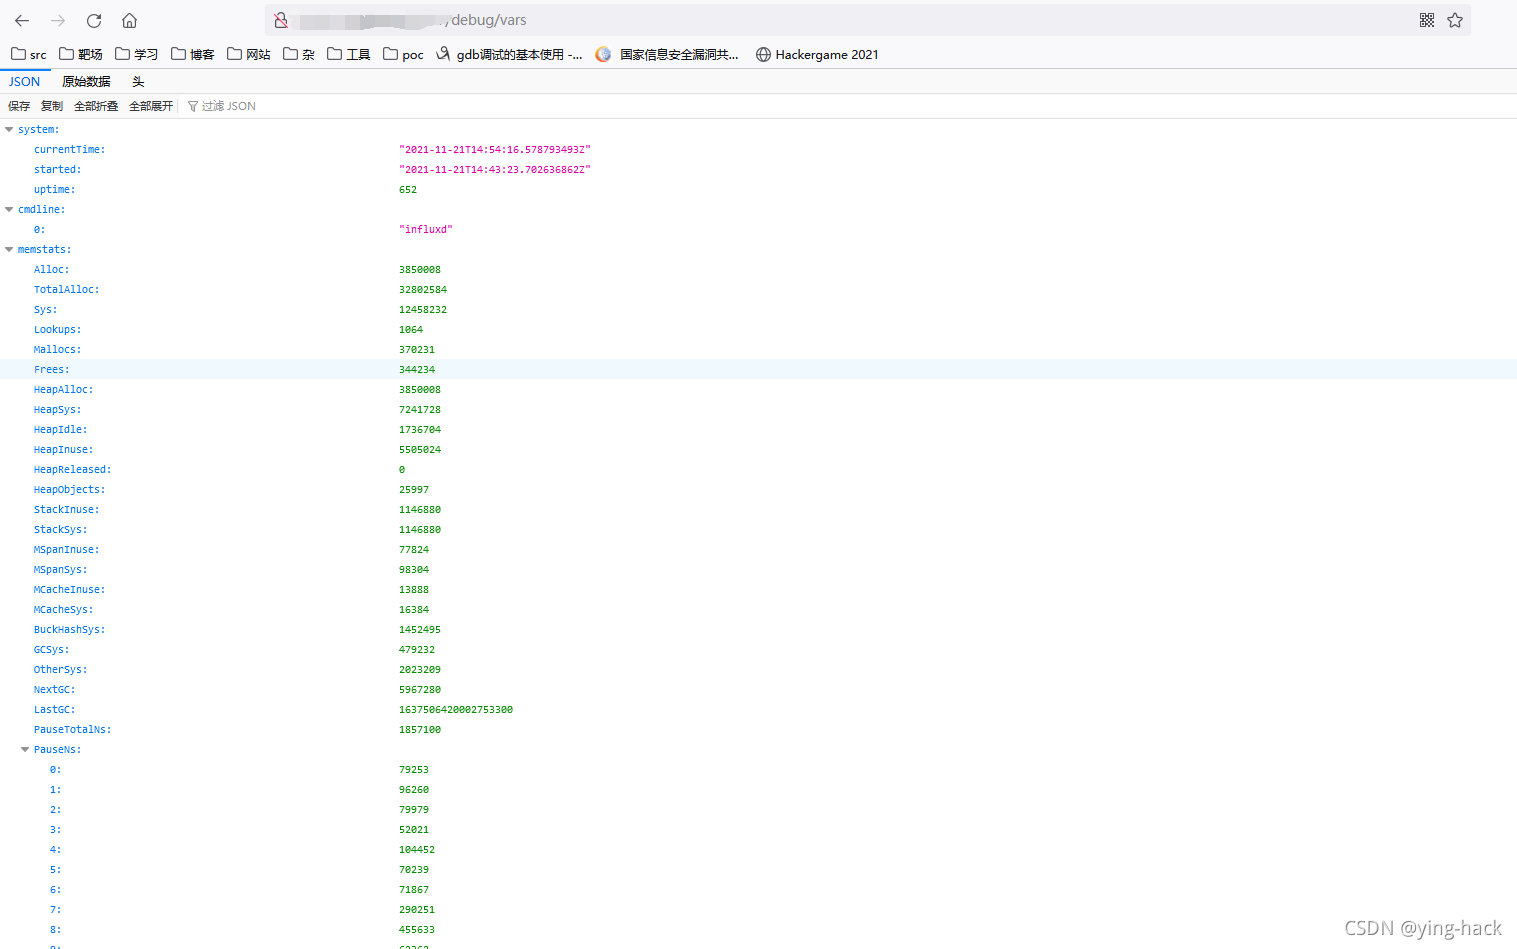The height and width of the screenshot is (949, 1517).
Task: Go back to the previous page
Action: coord(22,20)
